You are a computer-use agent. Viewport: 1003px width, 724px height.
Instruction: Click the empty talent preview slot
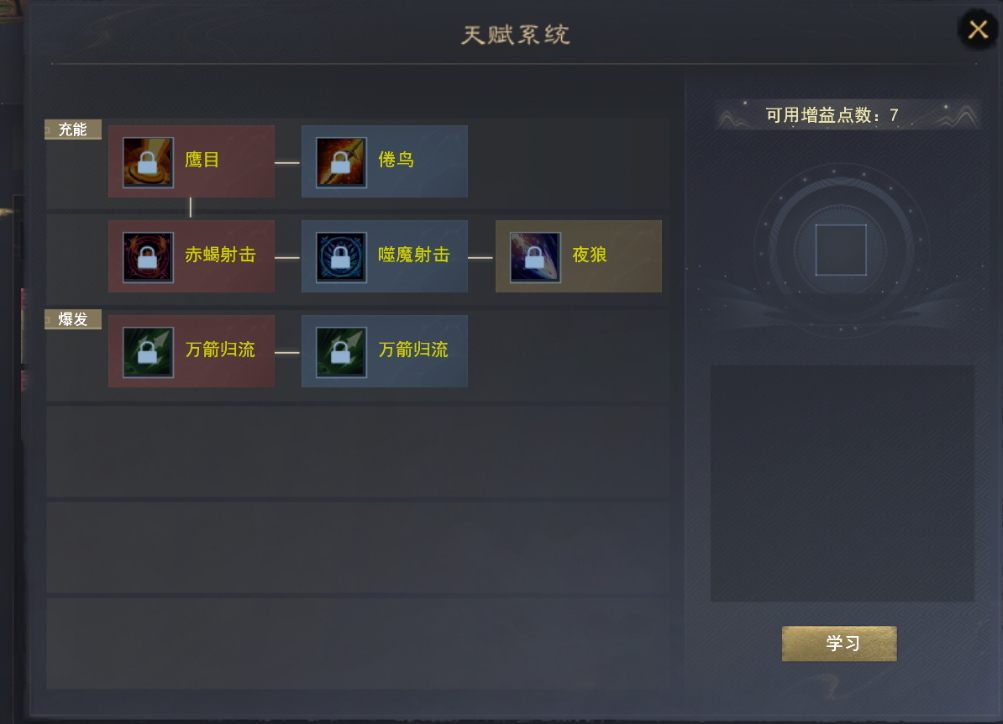point(841,250)
